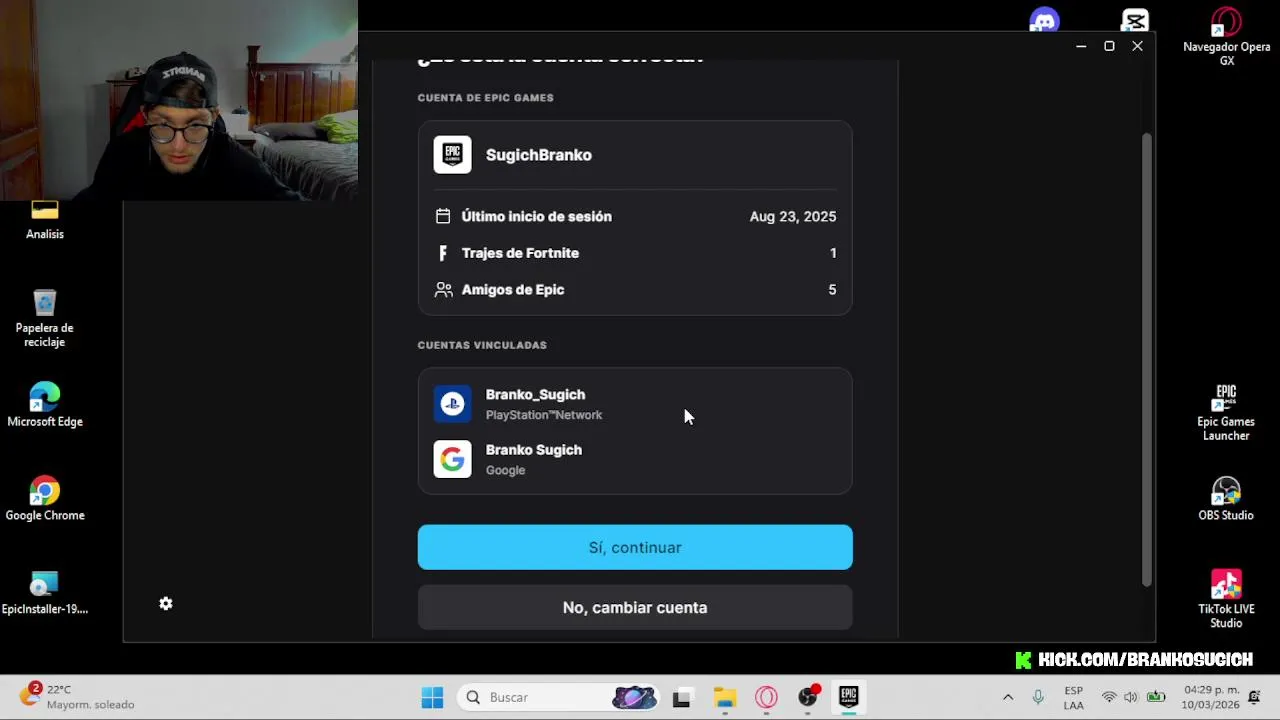Select TikTok LIVE Studio desktop shortcut
The width and height of the screenshot is (1280, 720).
pos(1226,599)
